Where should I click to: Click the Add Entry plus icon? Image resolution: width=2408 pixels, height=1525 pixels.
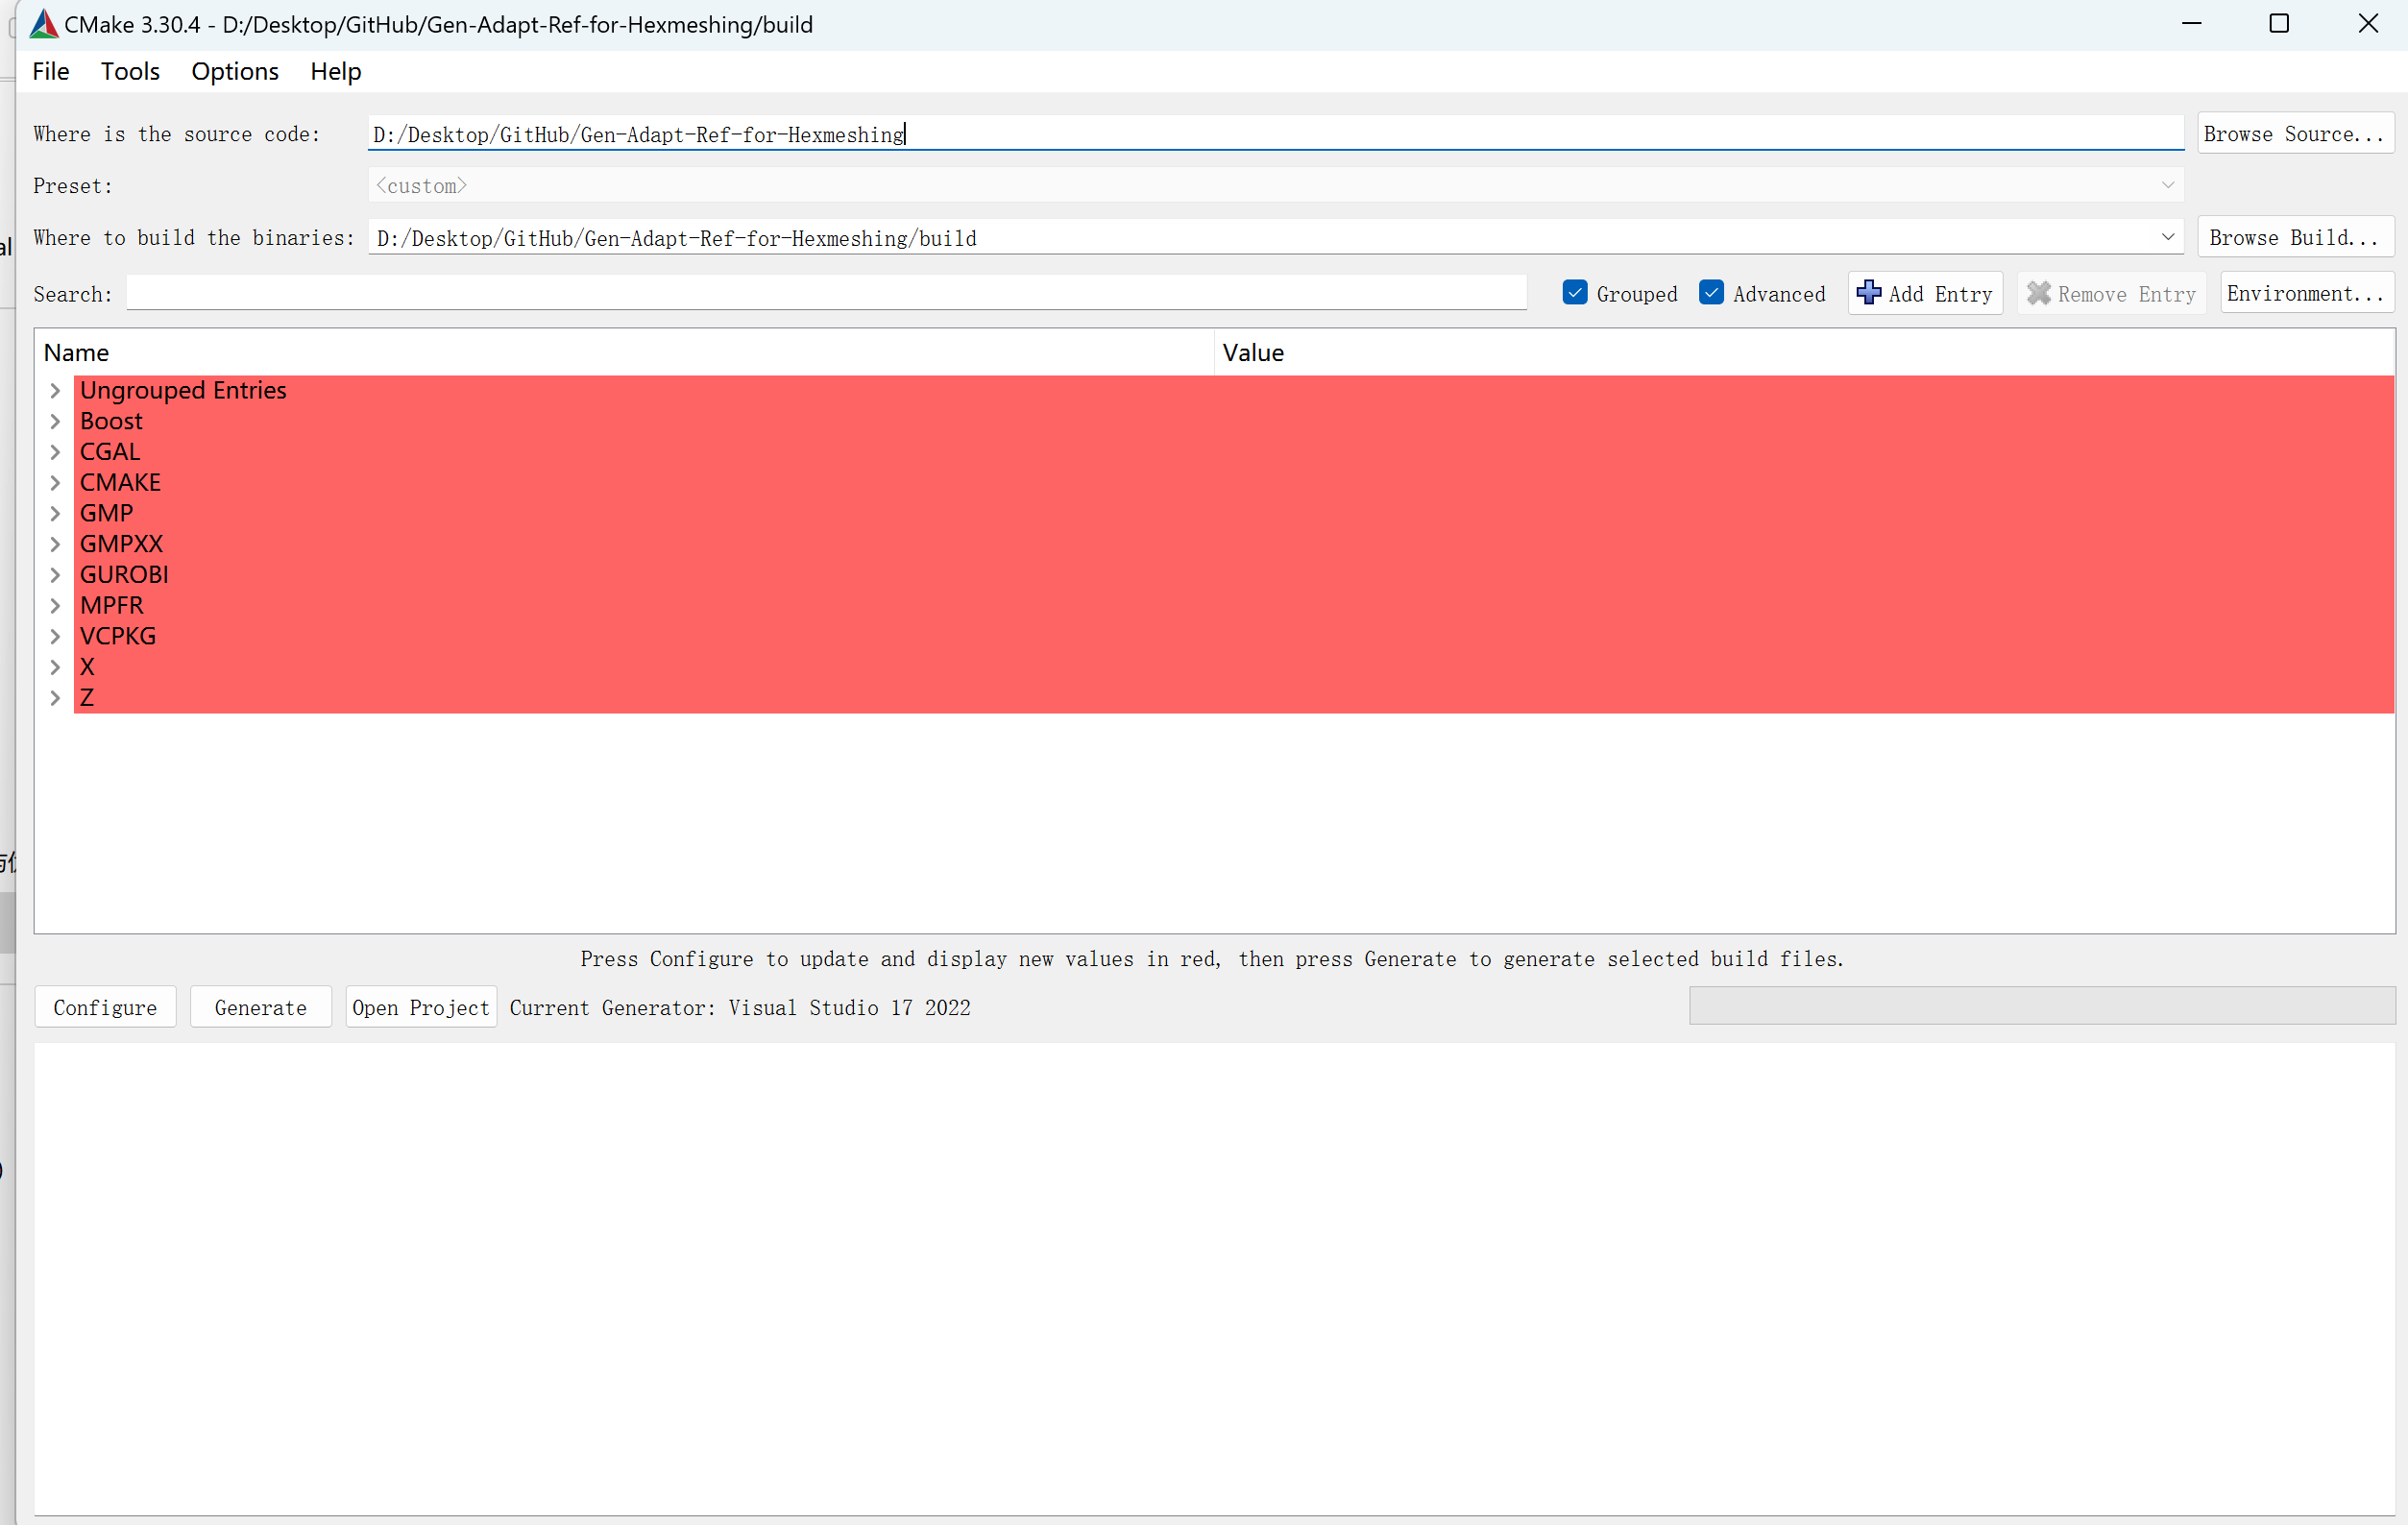pyautogui.click(x=1868, y=293)
